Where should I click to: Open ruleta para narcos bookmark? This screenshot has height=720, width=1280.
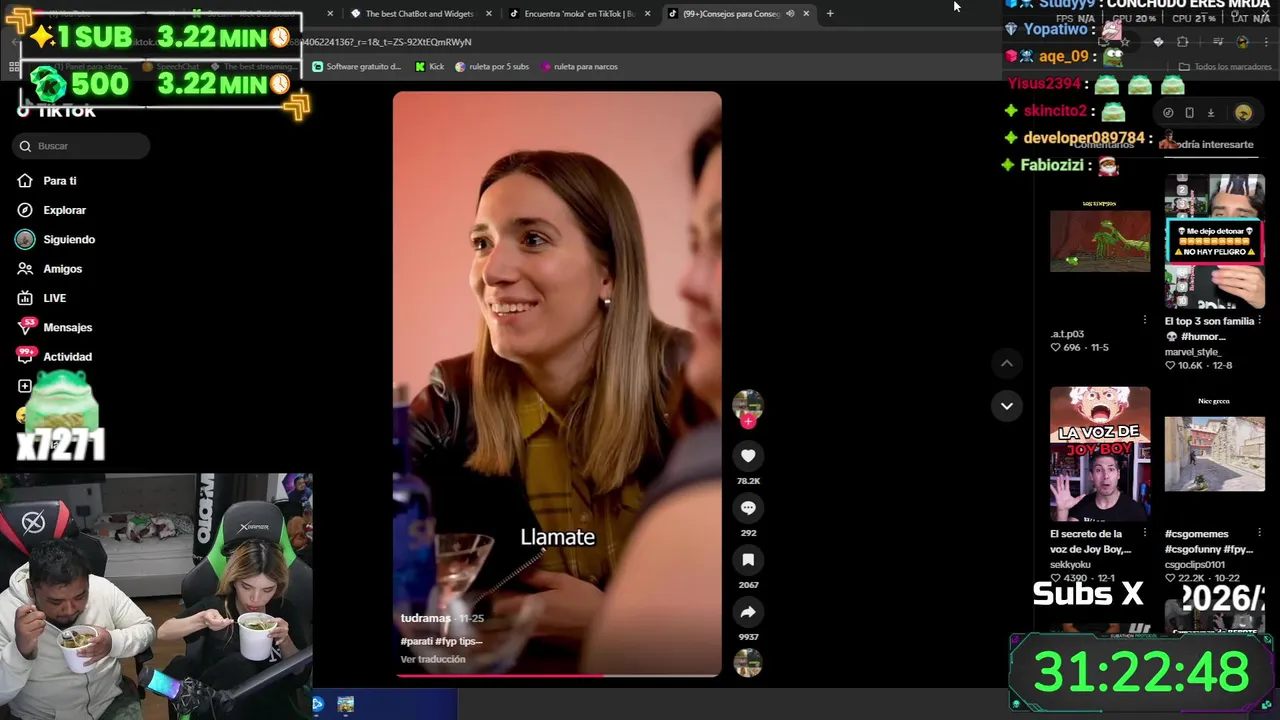pyautogui.click(x=578, y=67)
